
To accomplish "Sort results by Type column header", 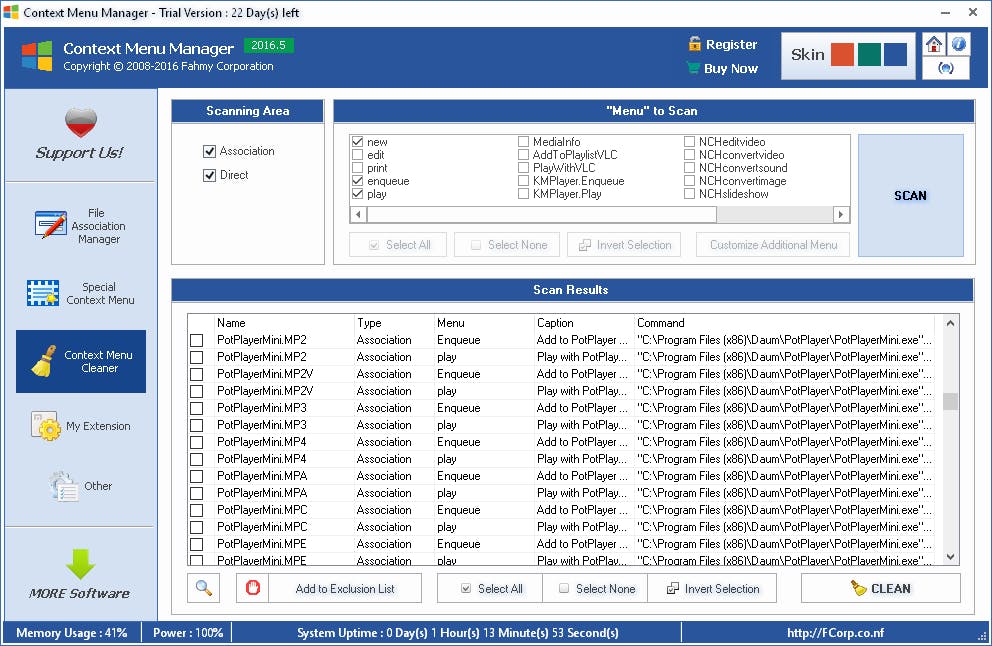I will point(394,323).
